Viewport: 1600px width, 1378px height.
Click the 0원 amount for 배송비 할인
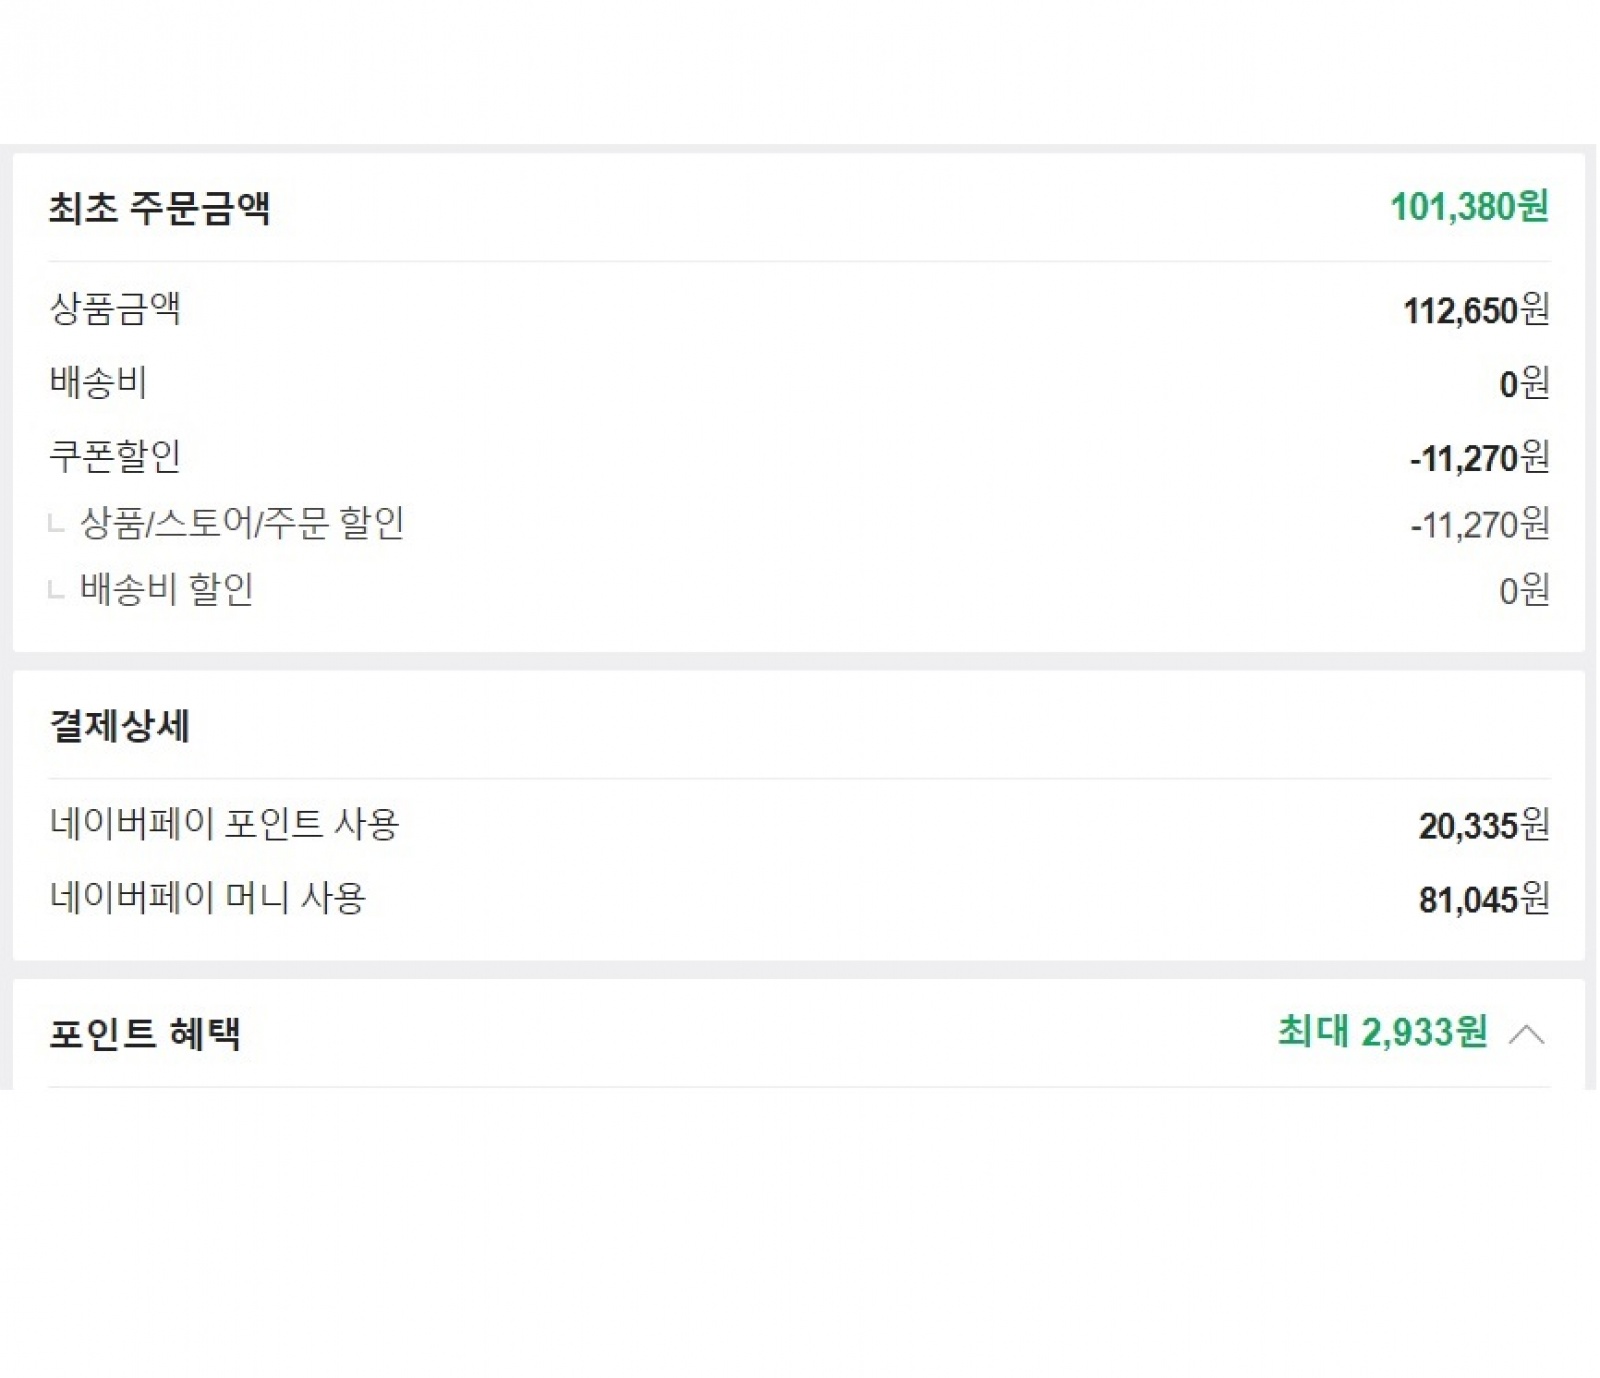[x=1524, y=591]
